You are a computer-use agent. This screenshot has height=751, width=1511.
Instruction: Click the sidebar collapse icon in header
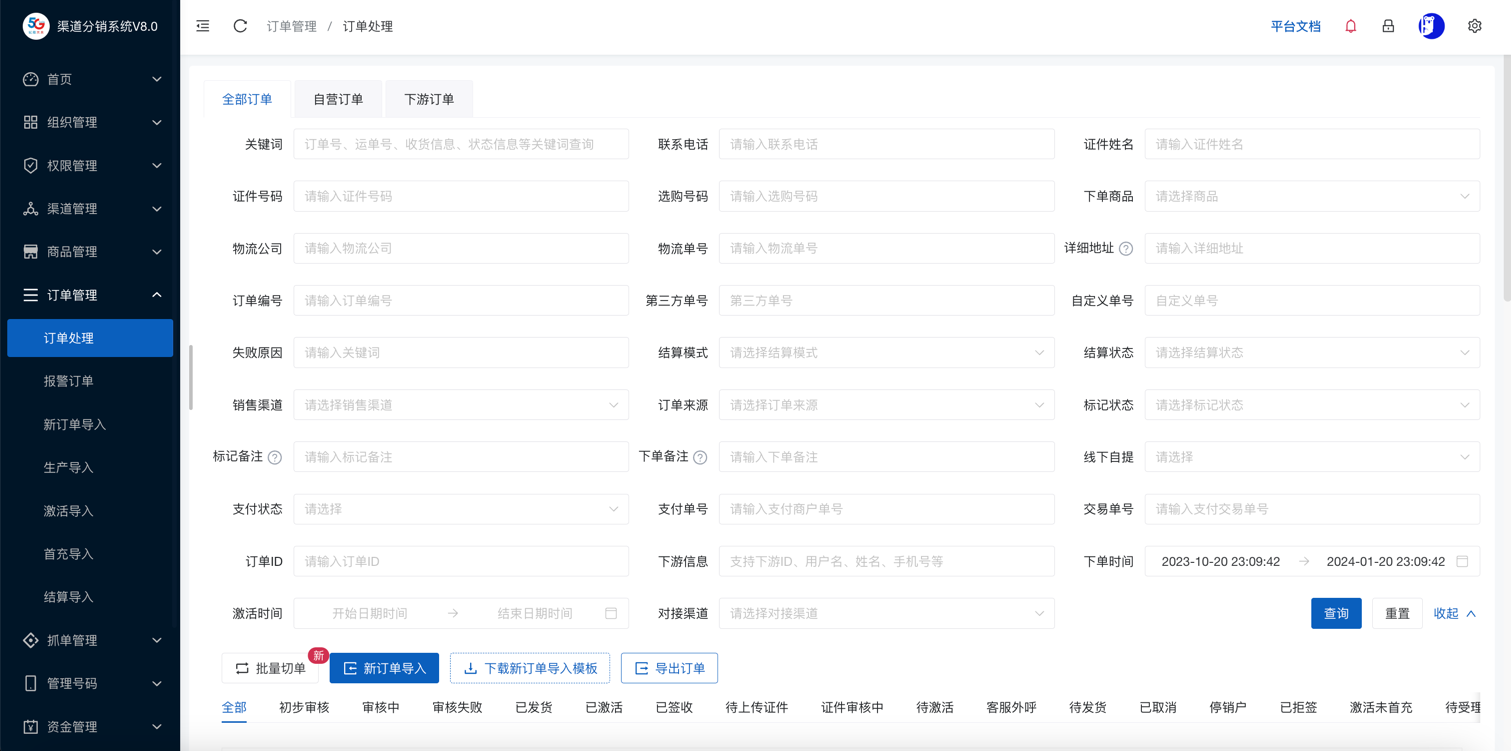[x=203, y=26]
